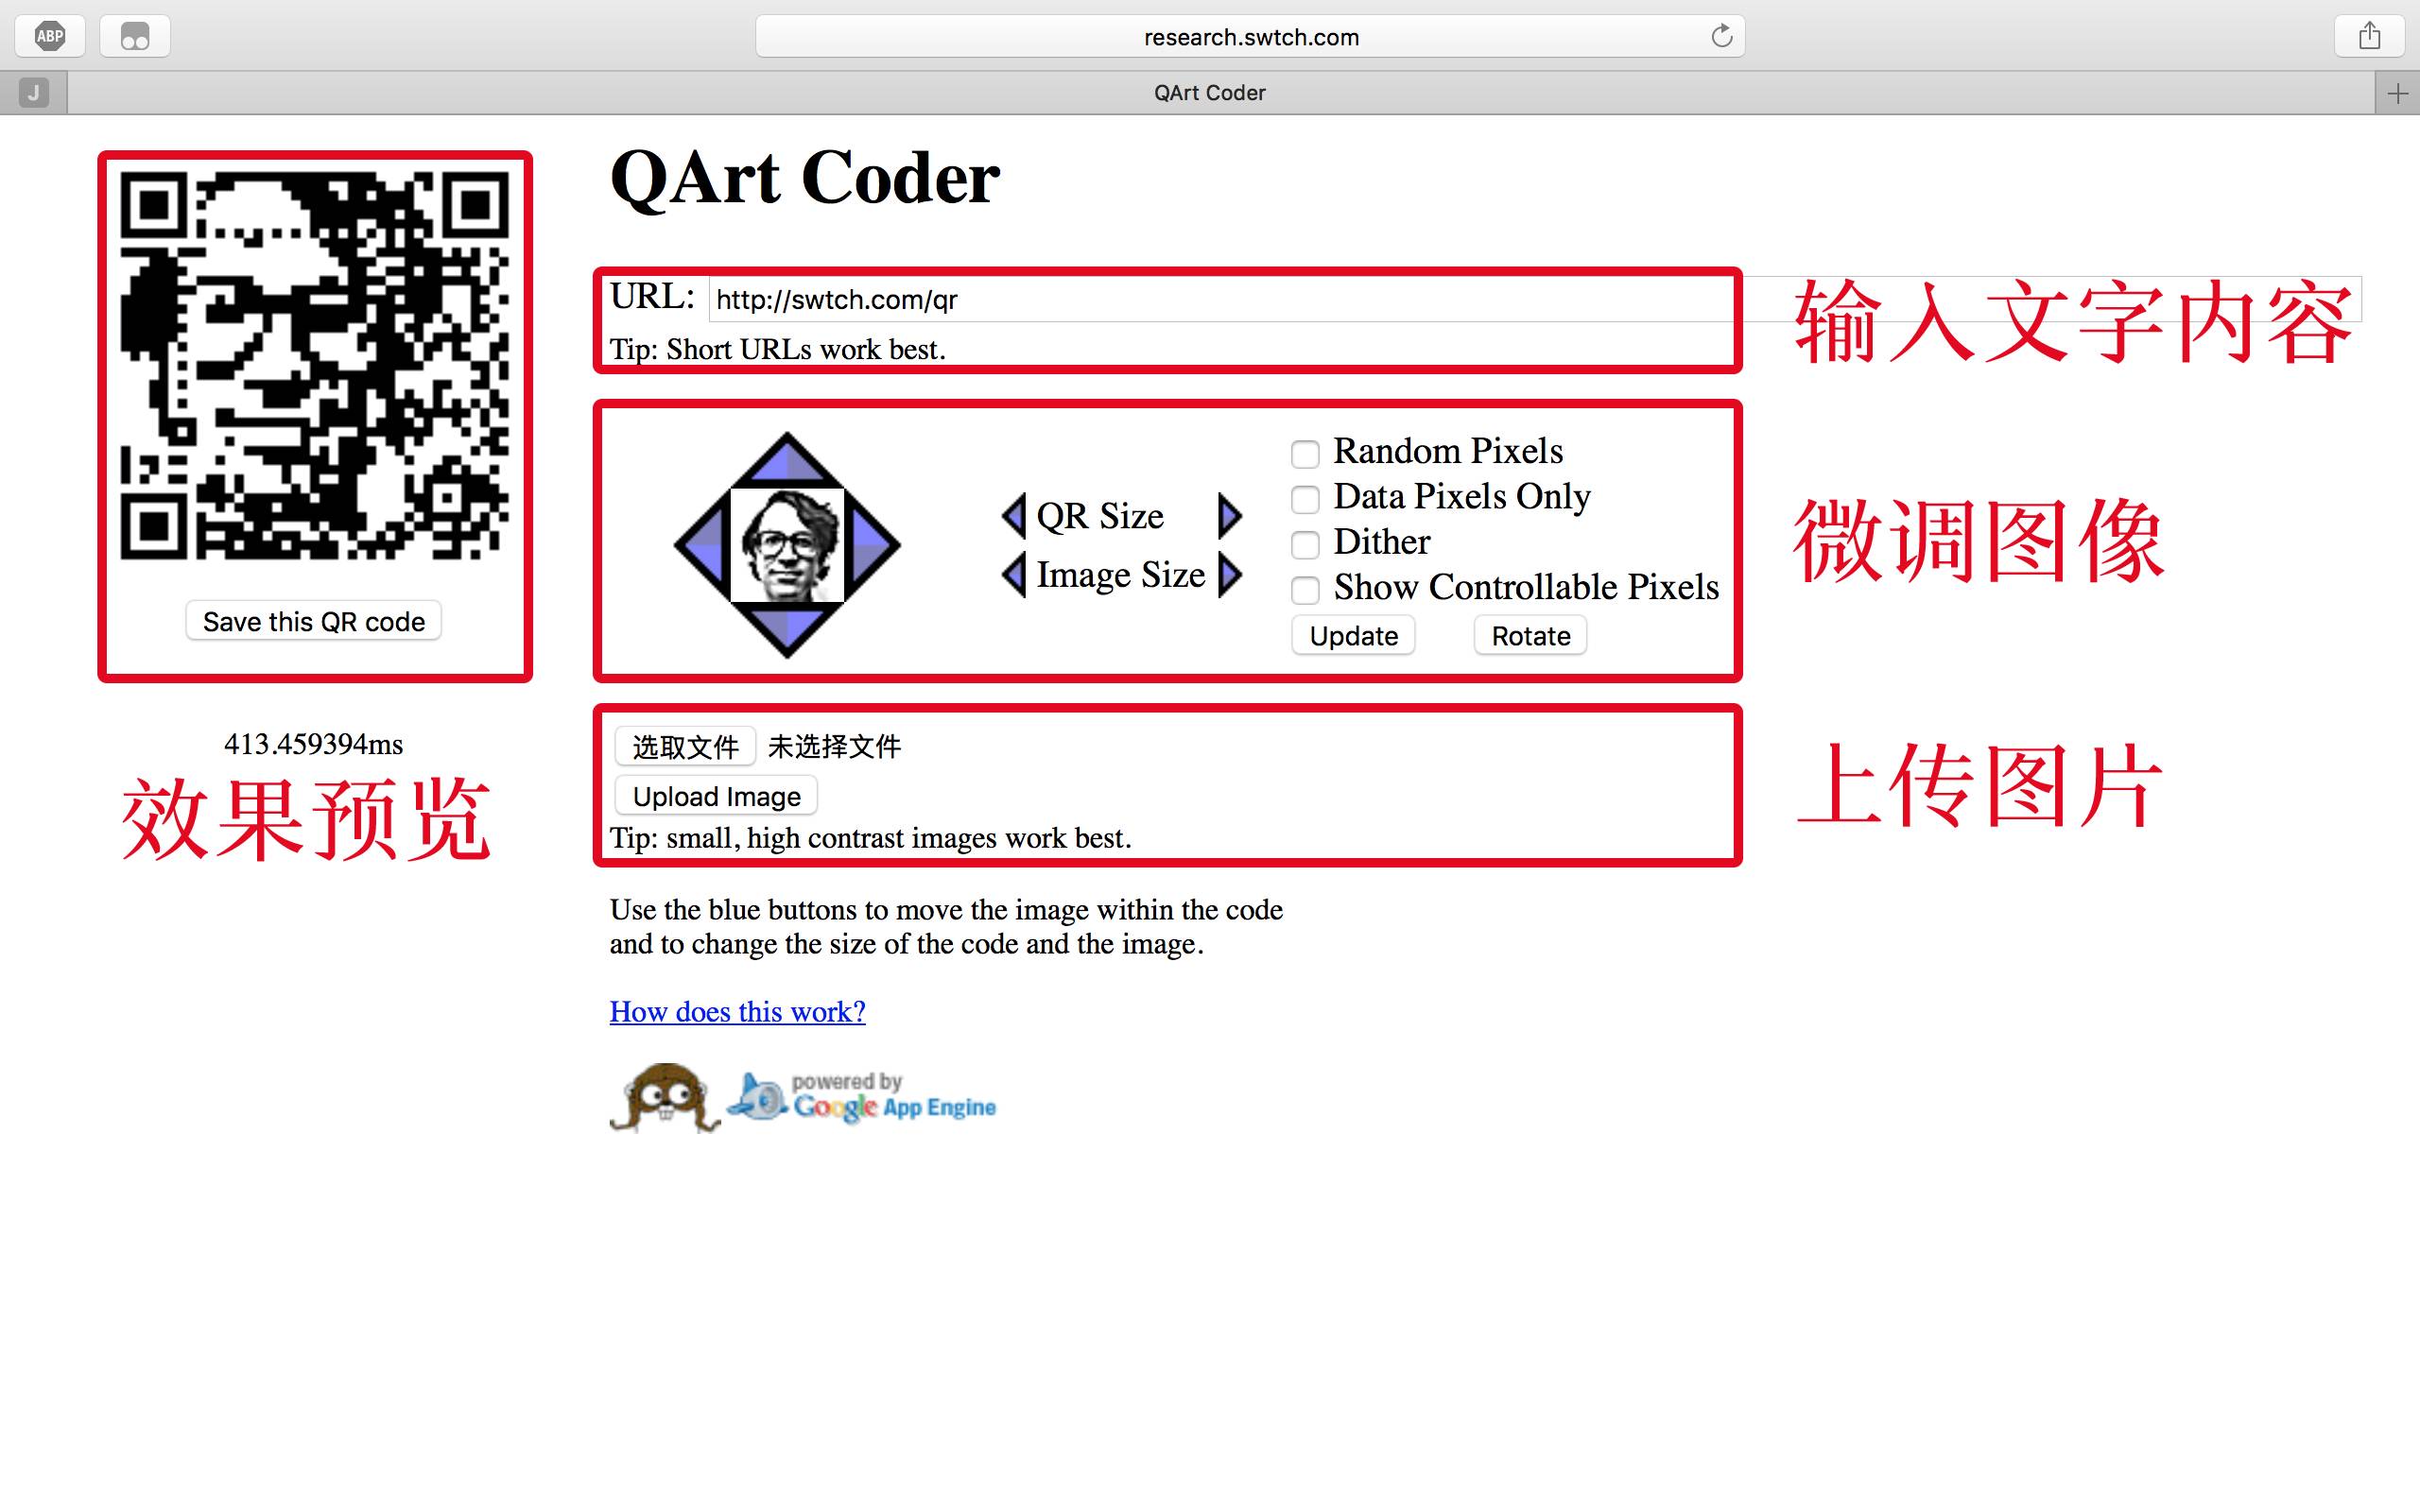Open the Safari share icon
This screenshot has height=1512, width=2420.
tap(2369, 37)
